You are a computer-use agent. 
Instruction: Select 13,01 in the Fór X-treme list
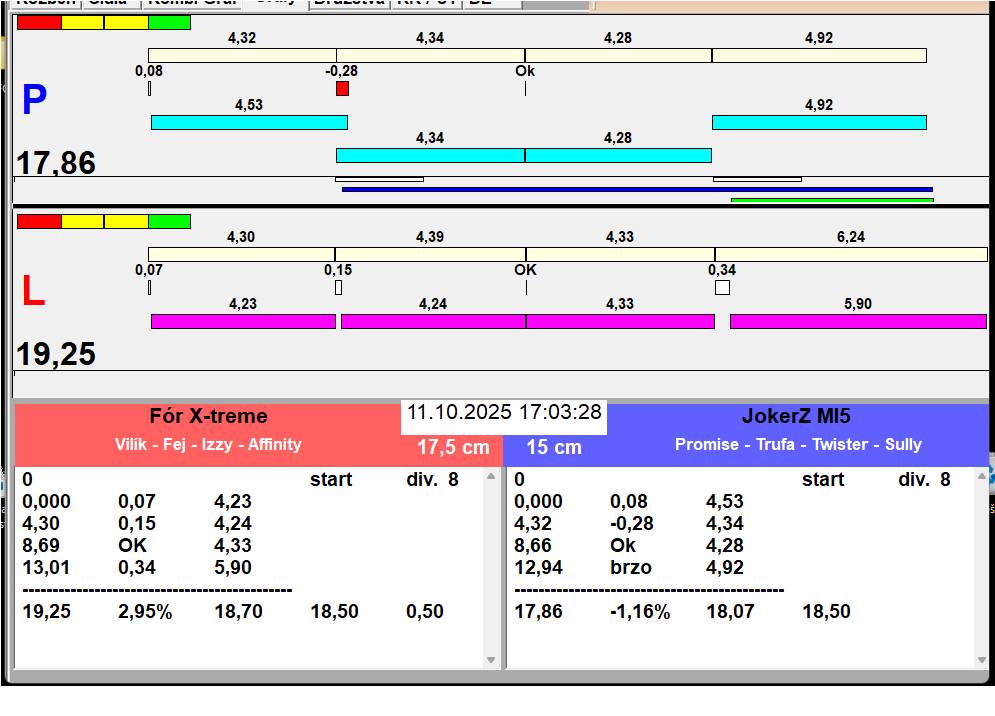(46, 567)
